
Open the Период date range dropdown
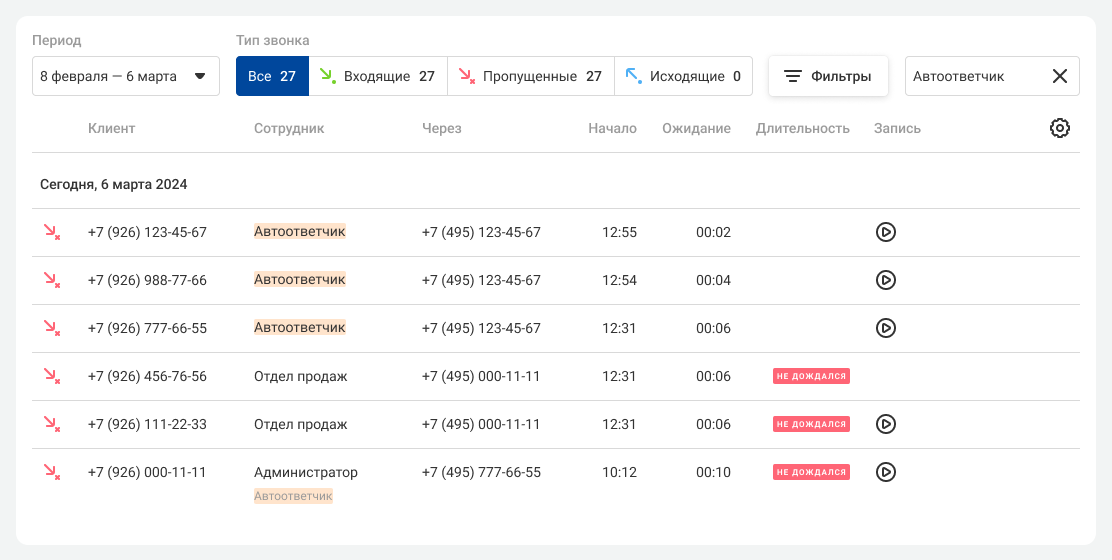(126, 76)
